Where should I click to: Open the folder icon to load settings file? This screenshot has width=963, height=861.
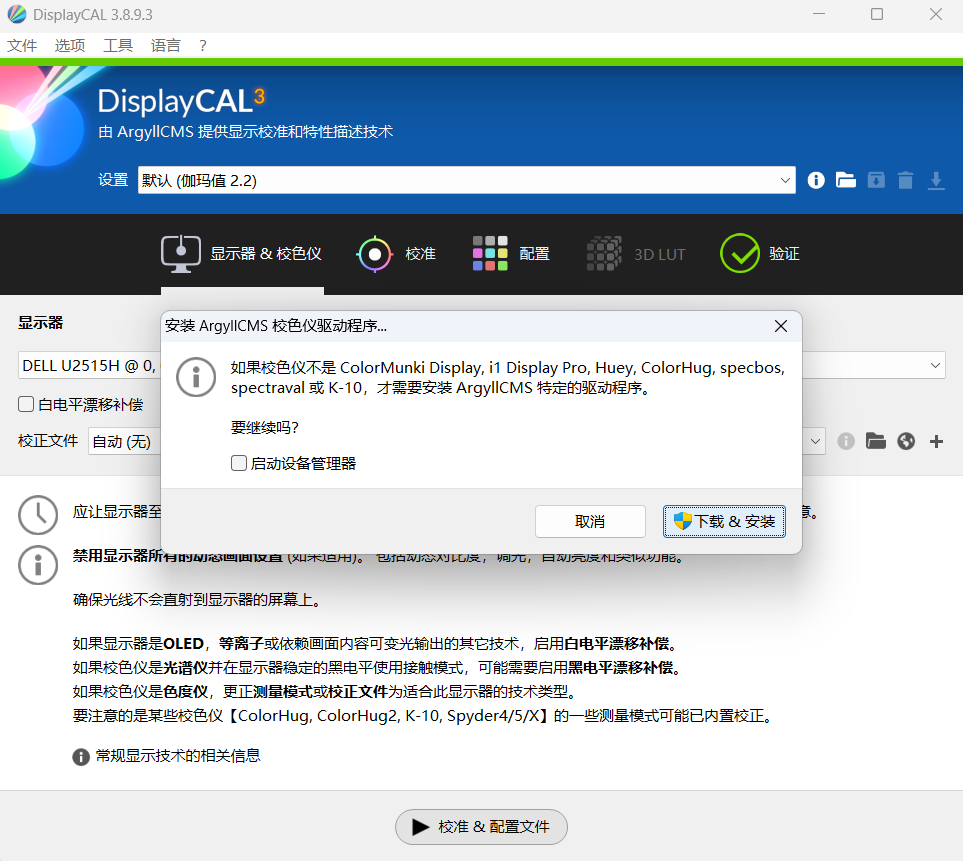coord(845,180)
